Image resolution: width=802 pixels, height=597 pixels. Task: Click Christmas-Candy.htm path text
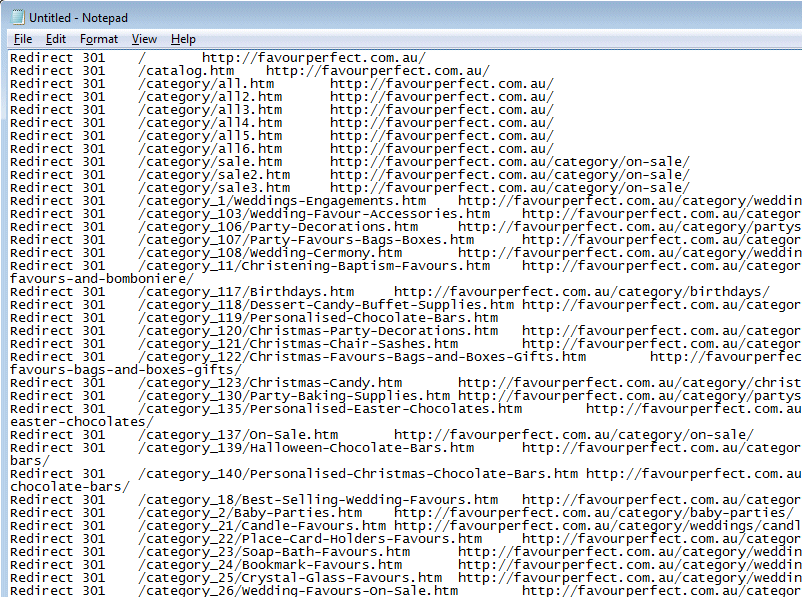pyautogui.click(x=326, y=383)
